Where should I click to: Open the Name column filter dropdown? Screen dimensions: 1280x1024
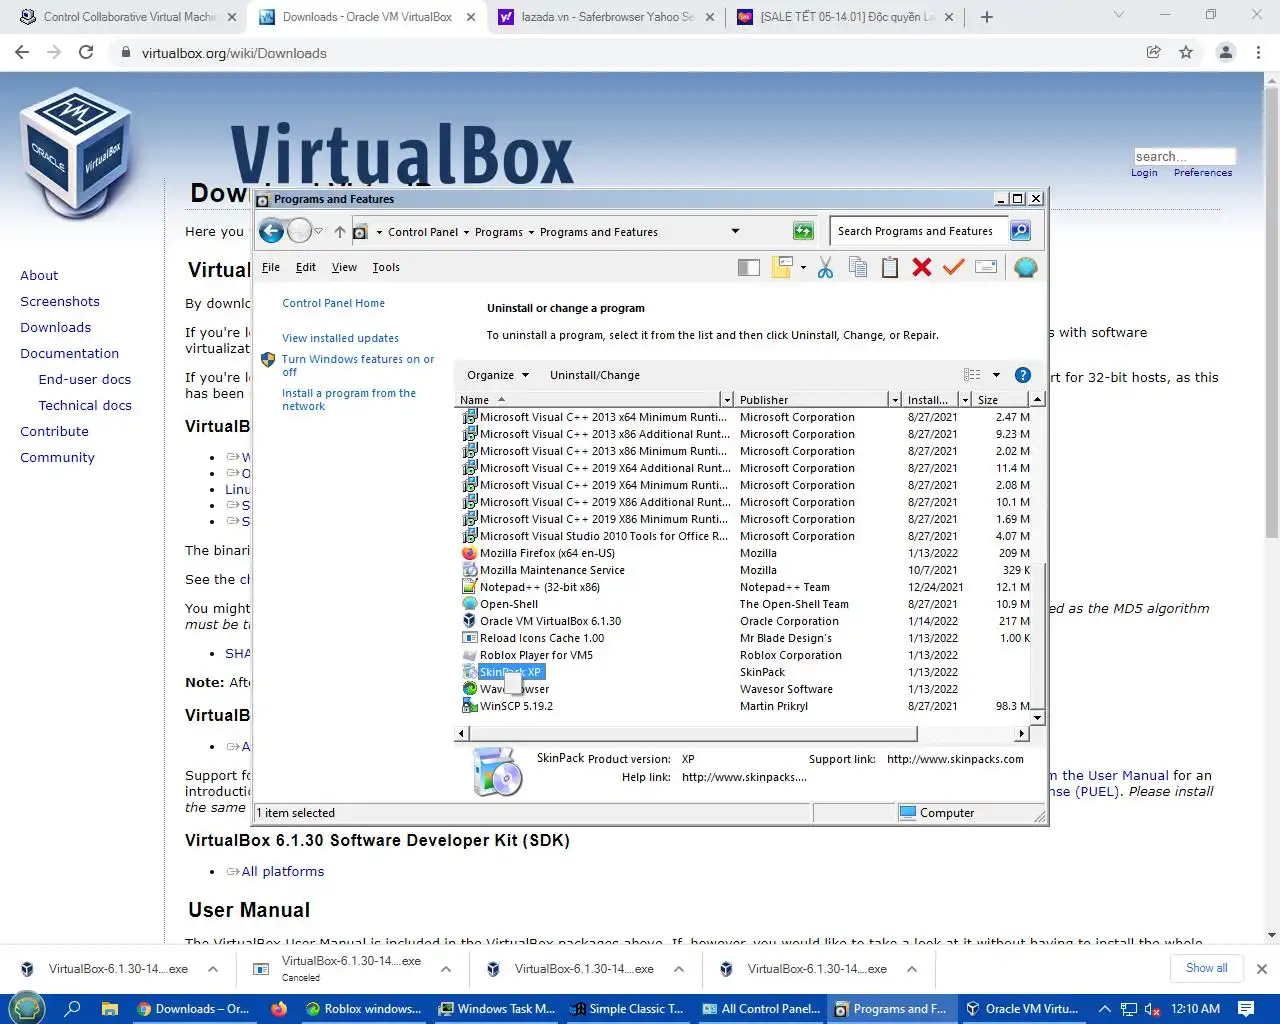(727, 400)
